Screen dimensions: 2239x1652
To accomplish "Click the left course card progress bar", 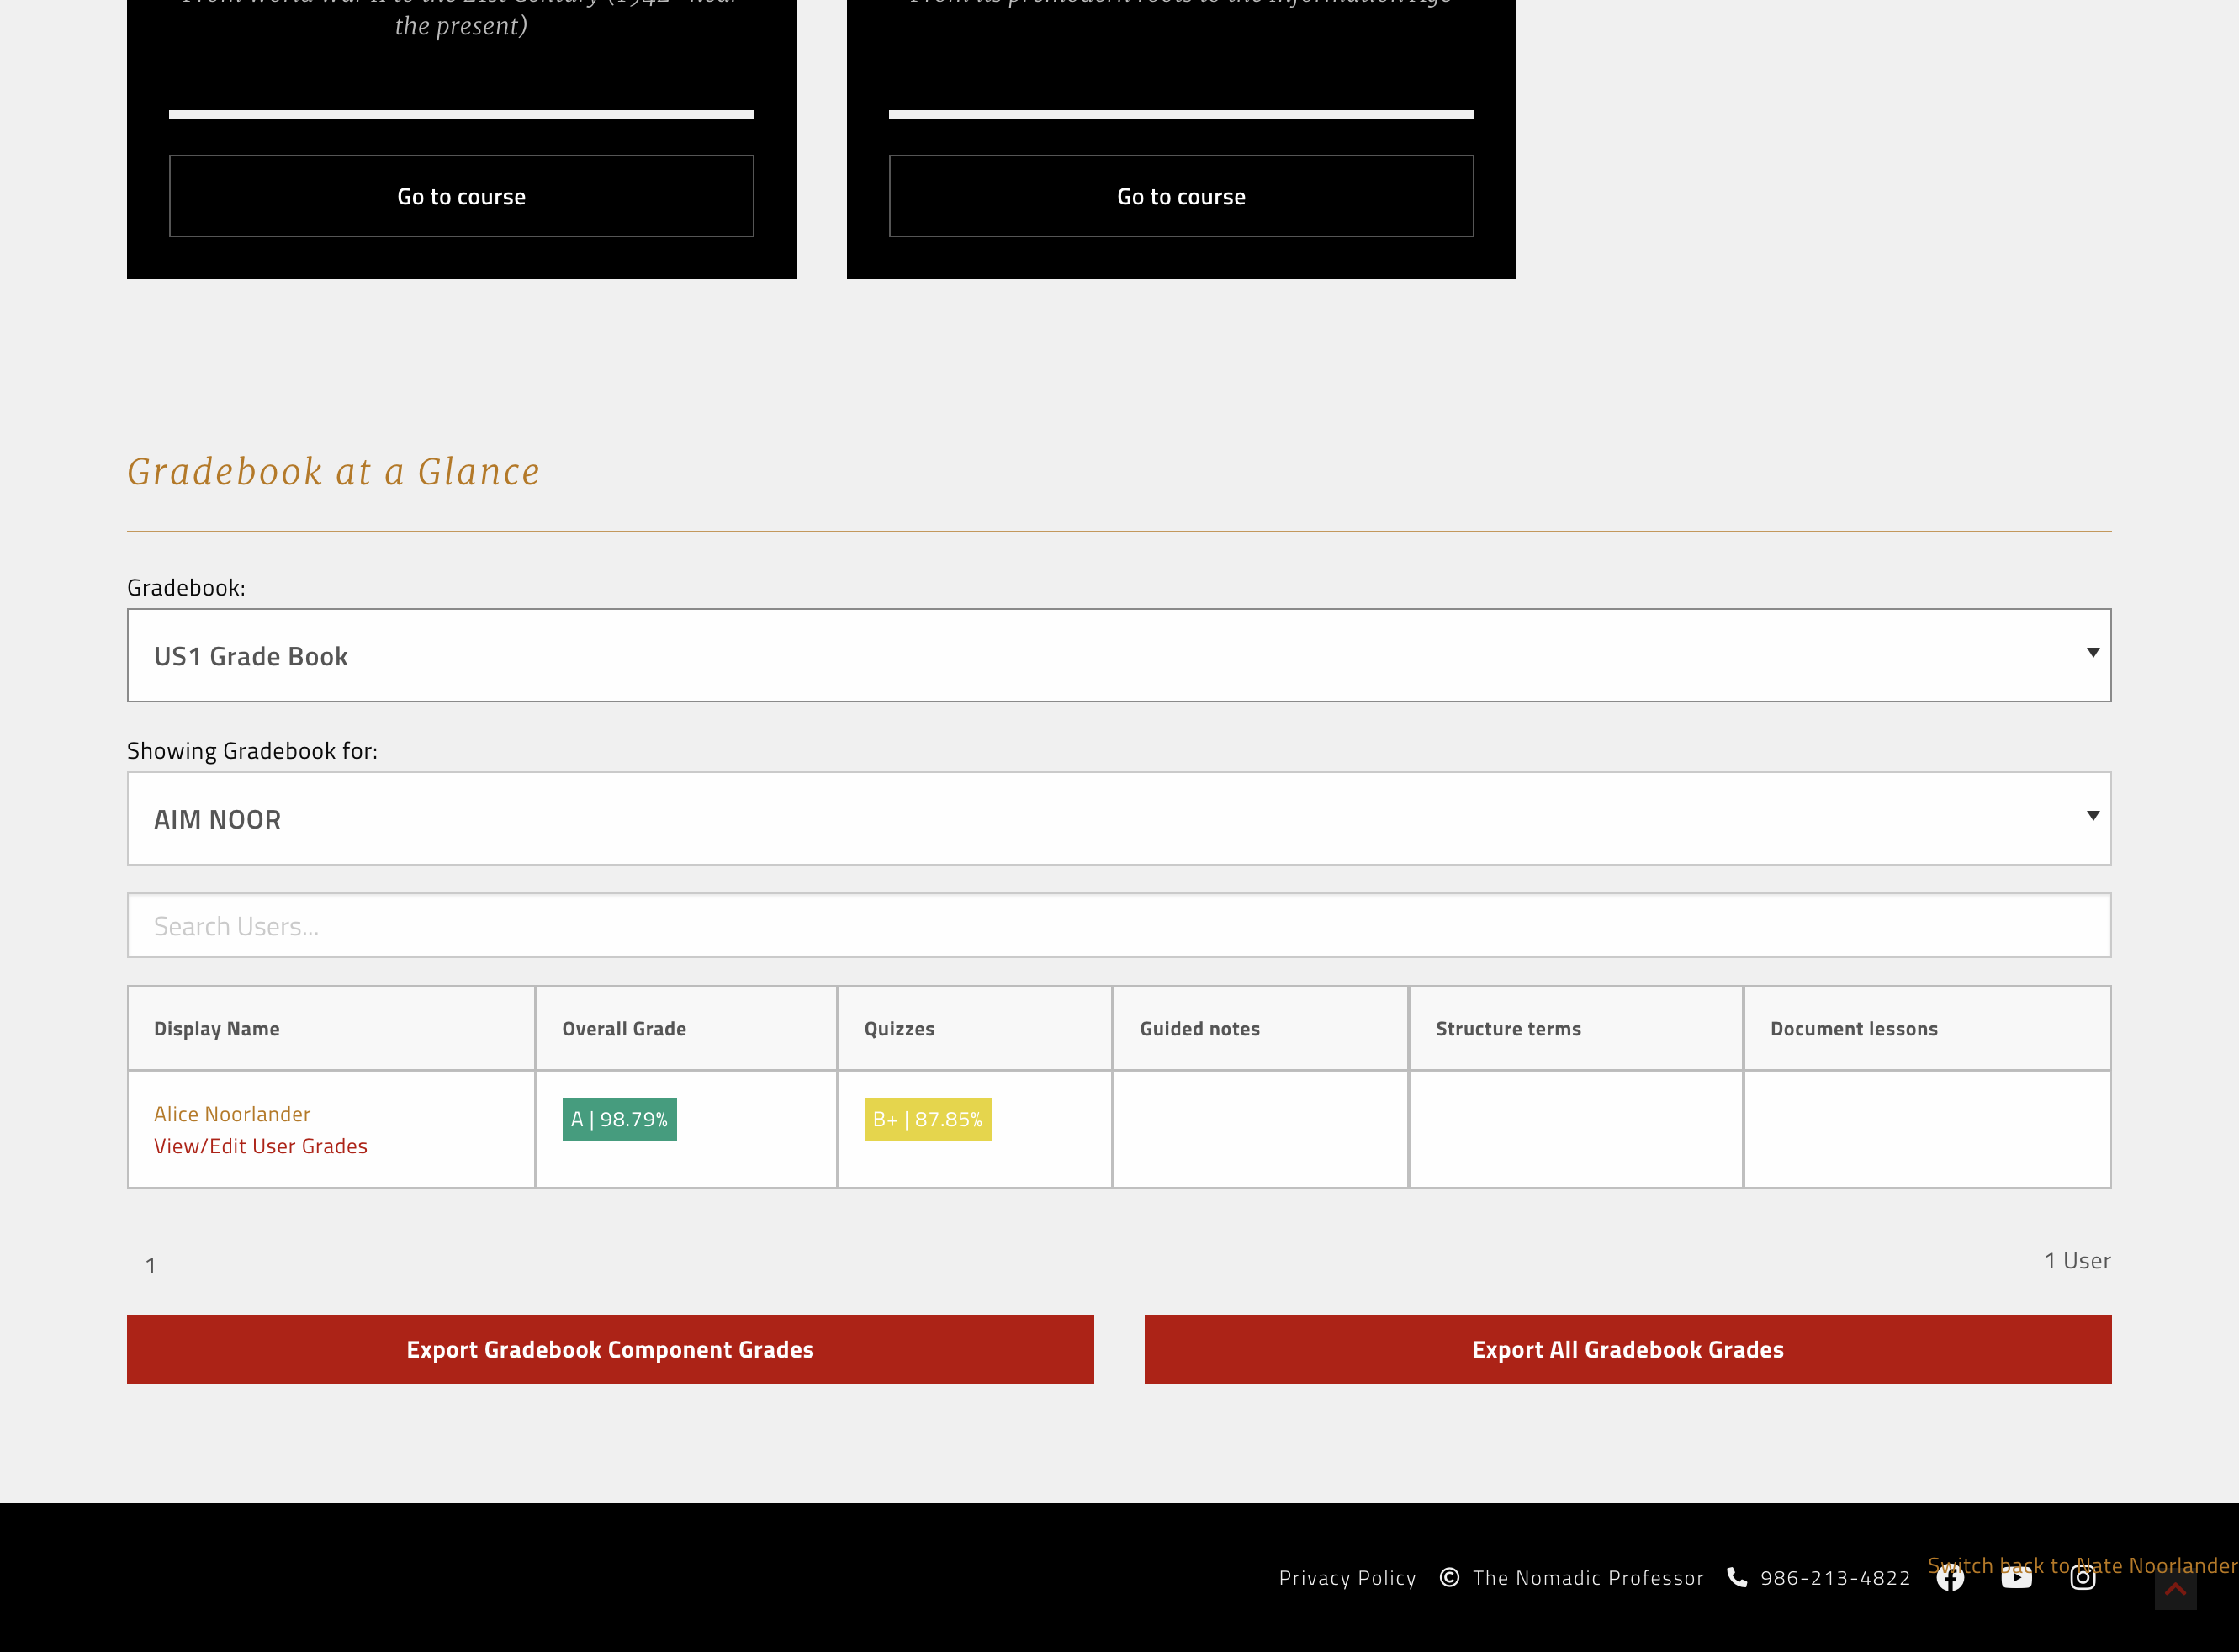I will pyautogui.click(x=461, y=114).
